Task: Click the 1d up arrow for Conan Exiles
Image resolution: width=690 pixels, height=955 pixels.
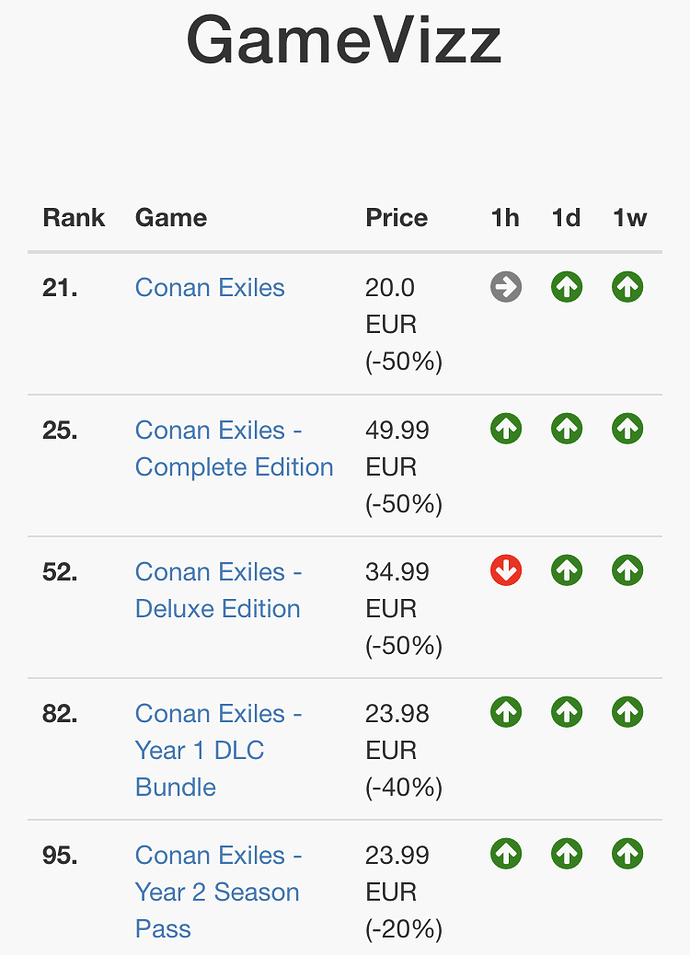Action: [x=567, y=288]
